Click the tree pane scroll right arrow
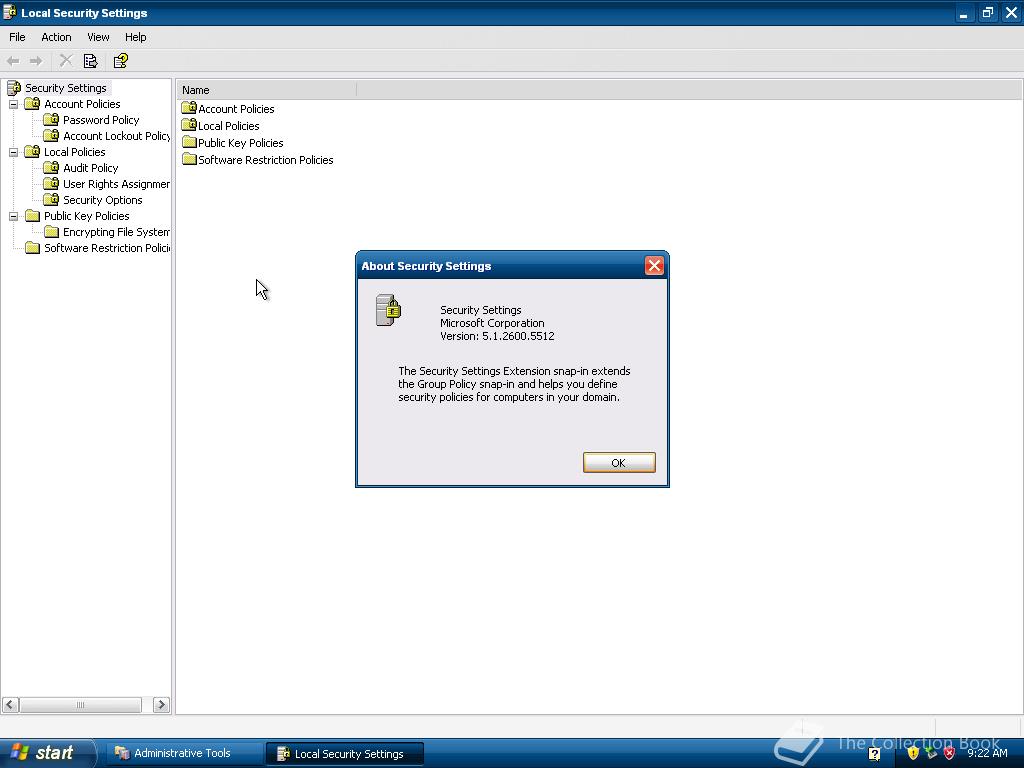The width and height of the screenshot is (1024, 768). tap(161, 705)
